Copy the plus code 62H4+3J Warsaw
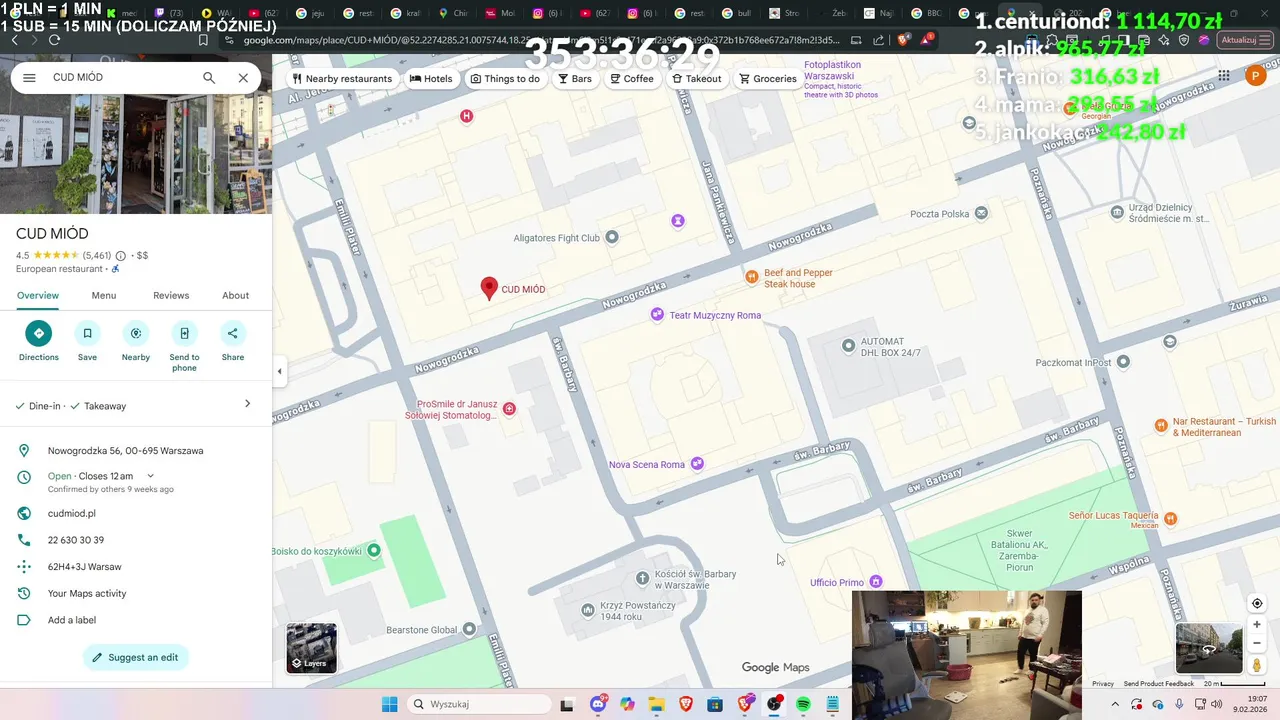The height and width of the screenshot is (720, 1280). [85, 567]
